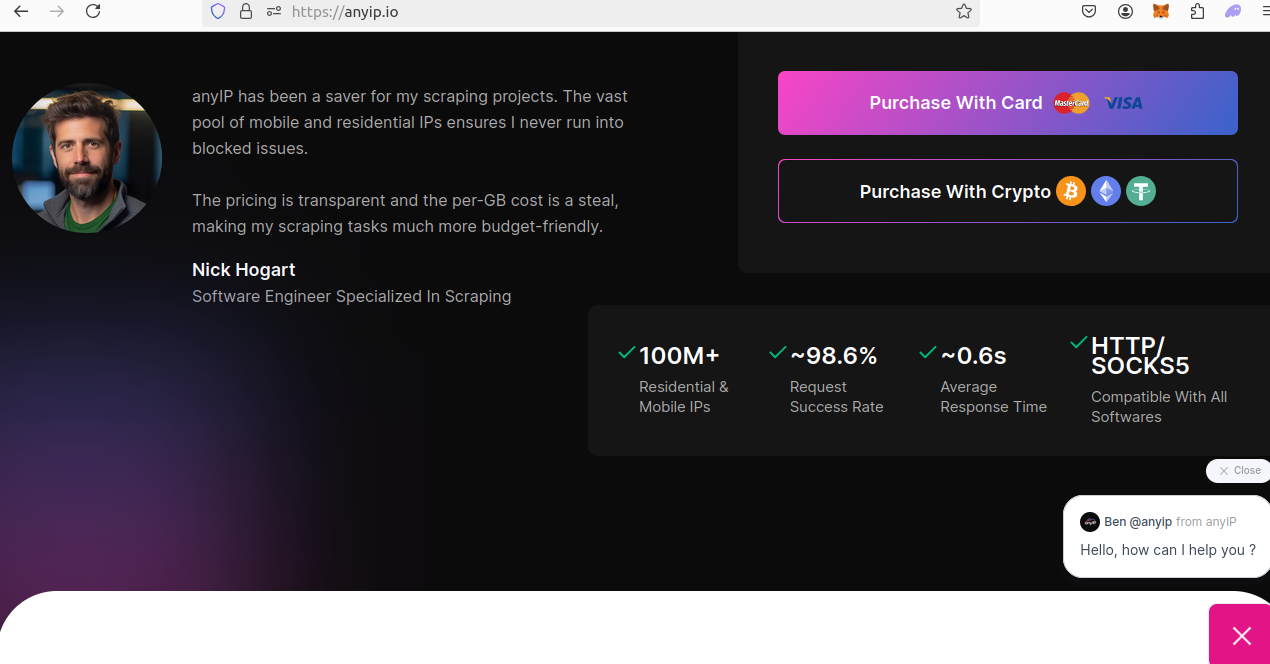The height and width of the screenshot is (664, 1270).
Task: Click the address bar URL field
Action: click(x=600, y=12)
